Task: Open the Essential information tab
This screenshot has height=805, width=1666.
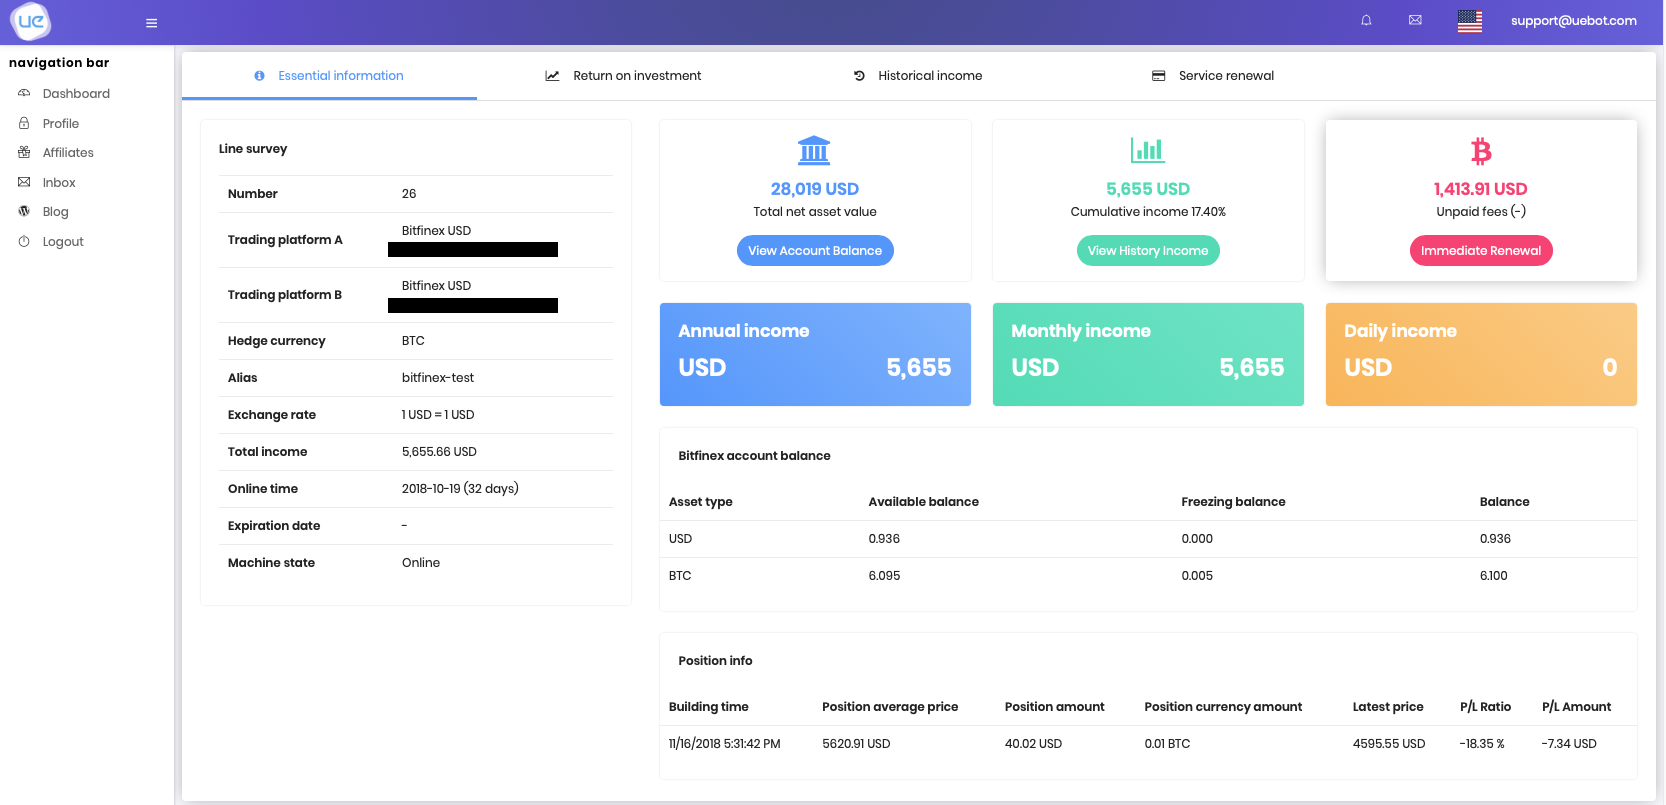Action: tap(329, 76)
